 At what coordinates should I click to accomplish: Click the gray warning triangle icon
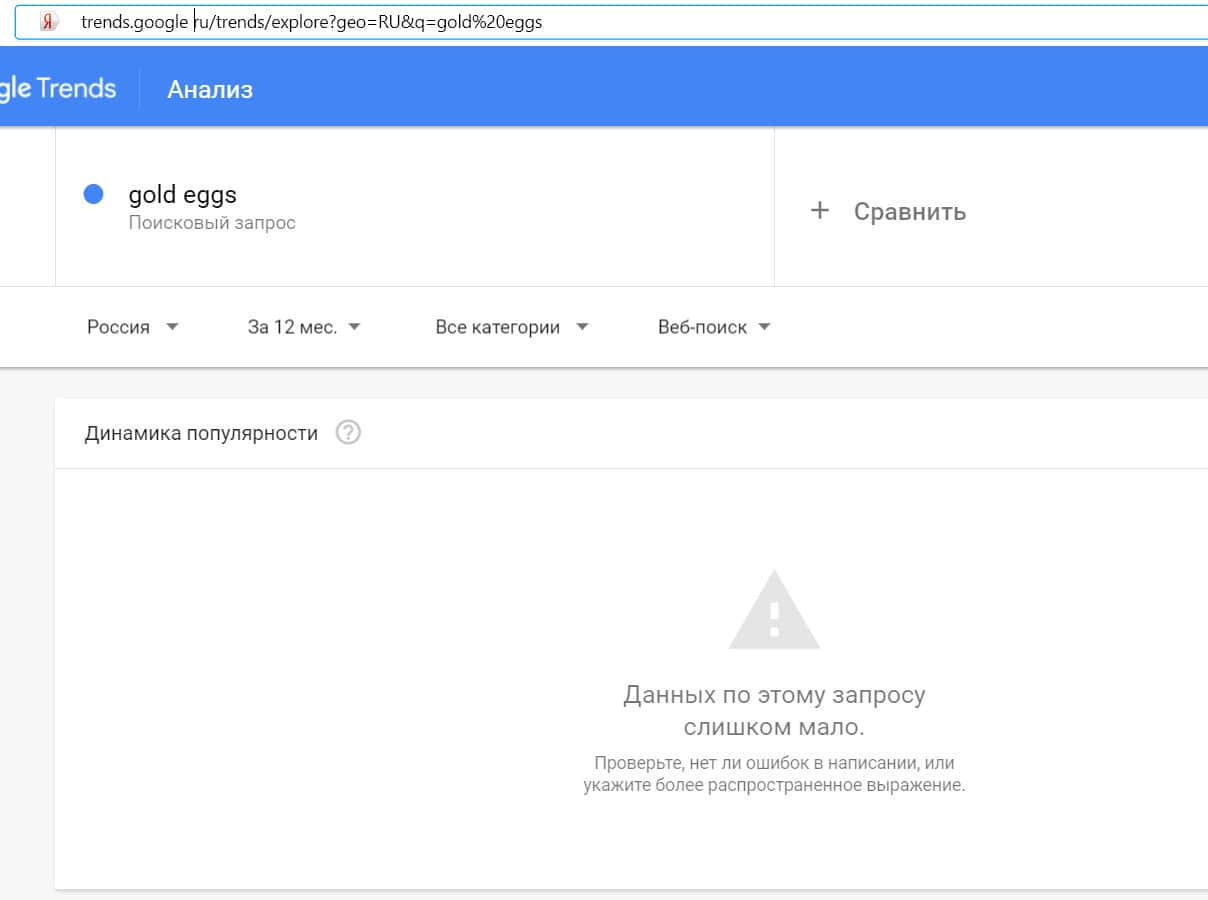point(773,611)
